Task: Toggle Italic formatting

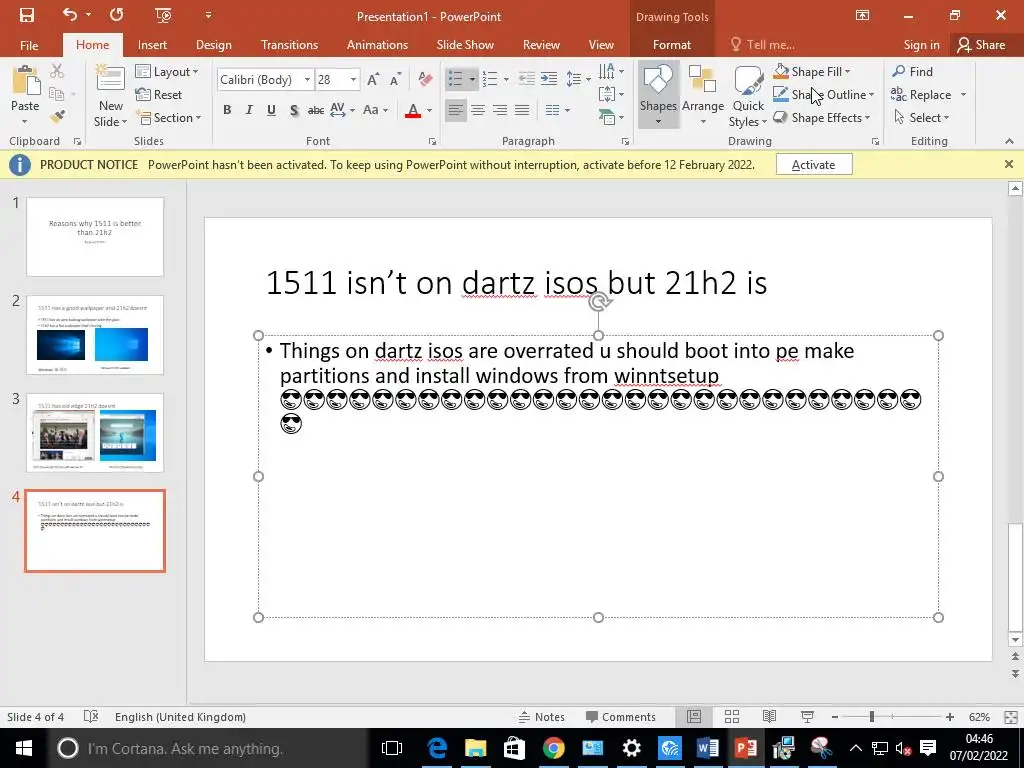Action: click(x=249, y=110)
